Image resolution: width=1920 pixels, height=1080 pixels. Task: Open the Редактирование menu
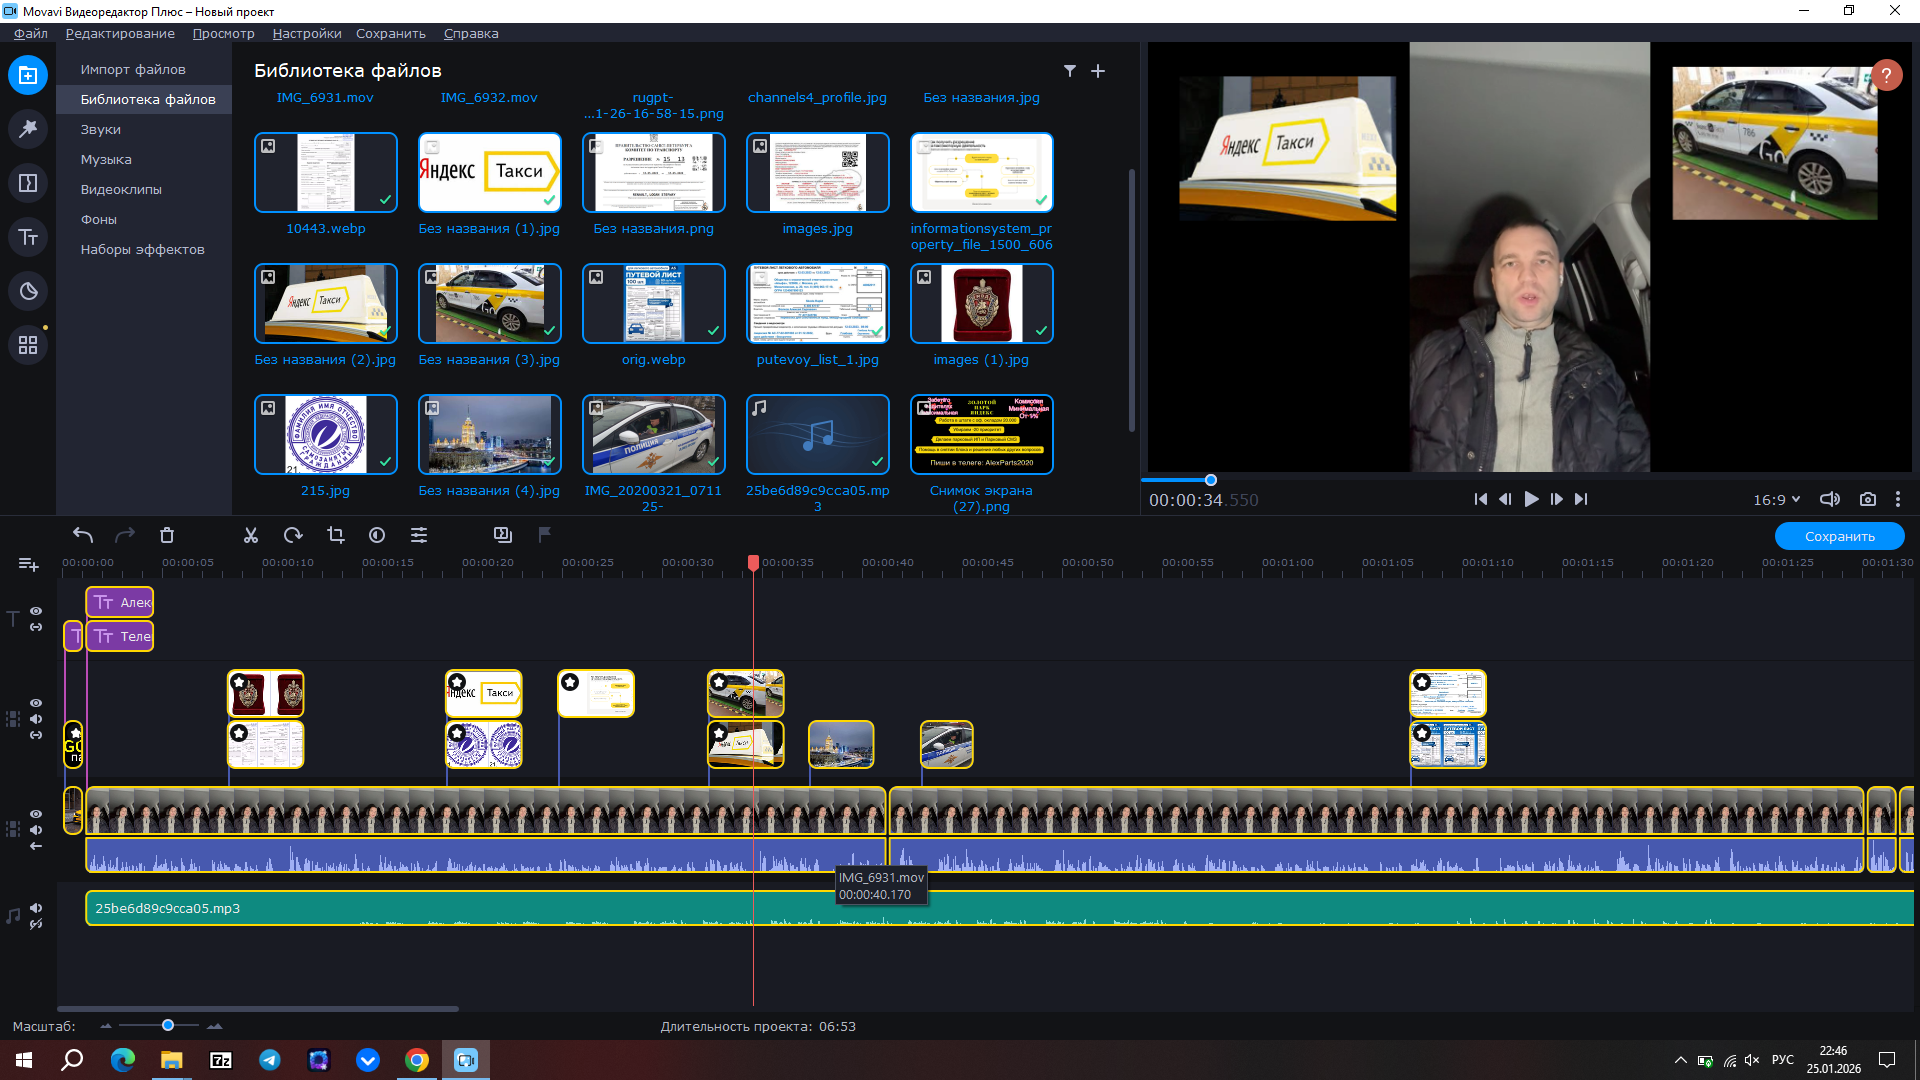tap(120, 33)
